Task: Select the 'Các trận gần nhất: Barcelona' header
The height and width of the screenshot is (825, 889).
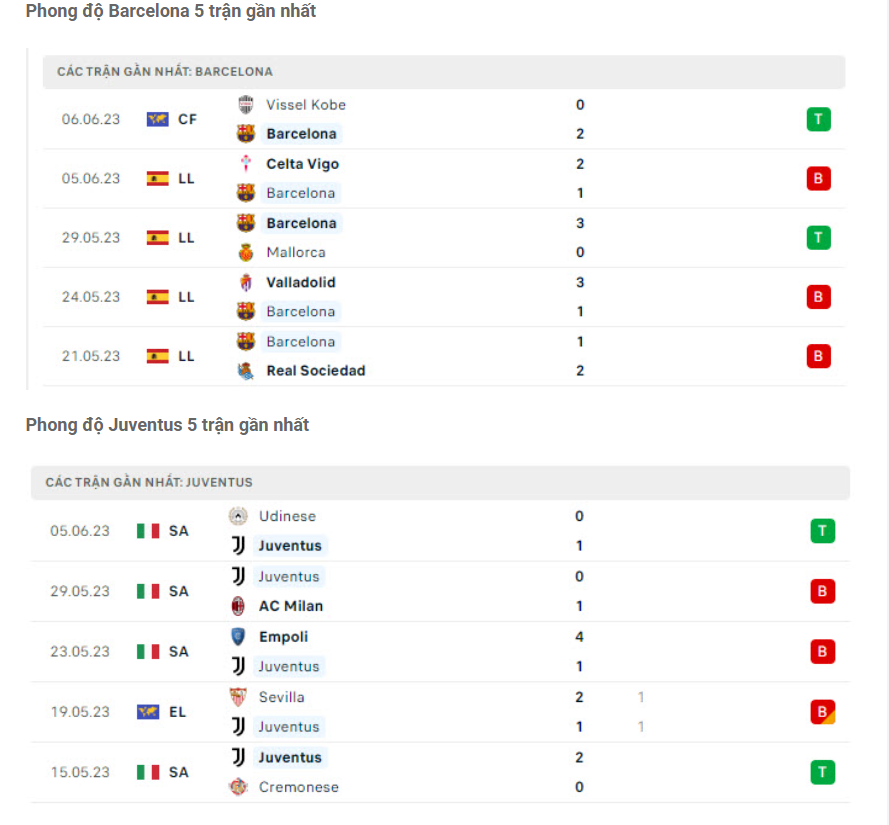Action: pyautogui.click(x=165, y=72)
